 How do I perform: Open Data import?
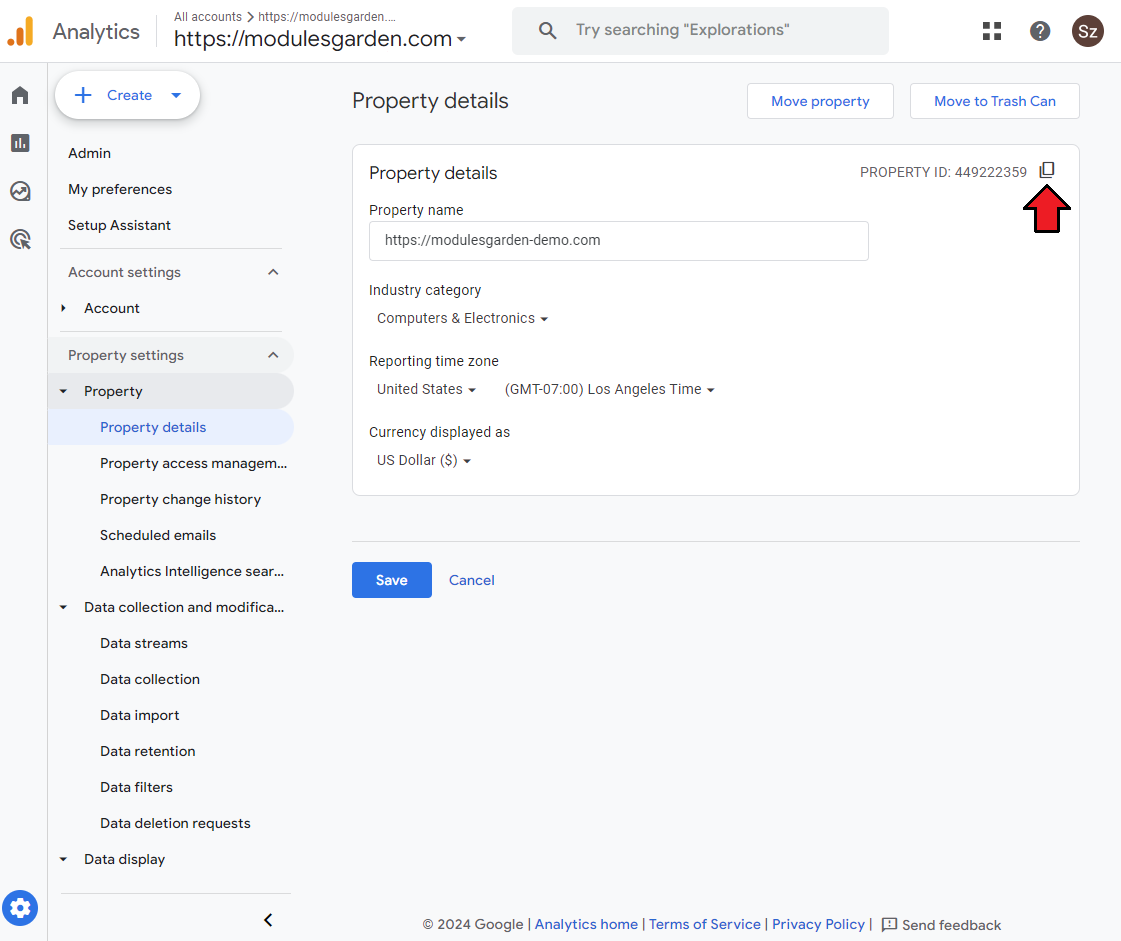click(139, 715)
